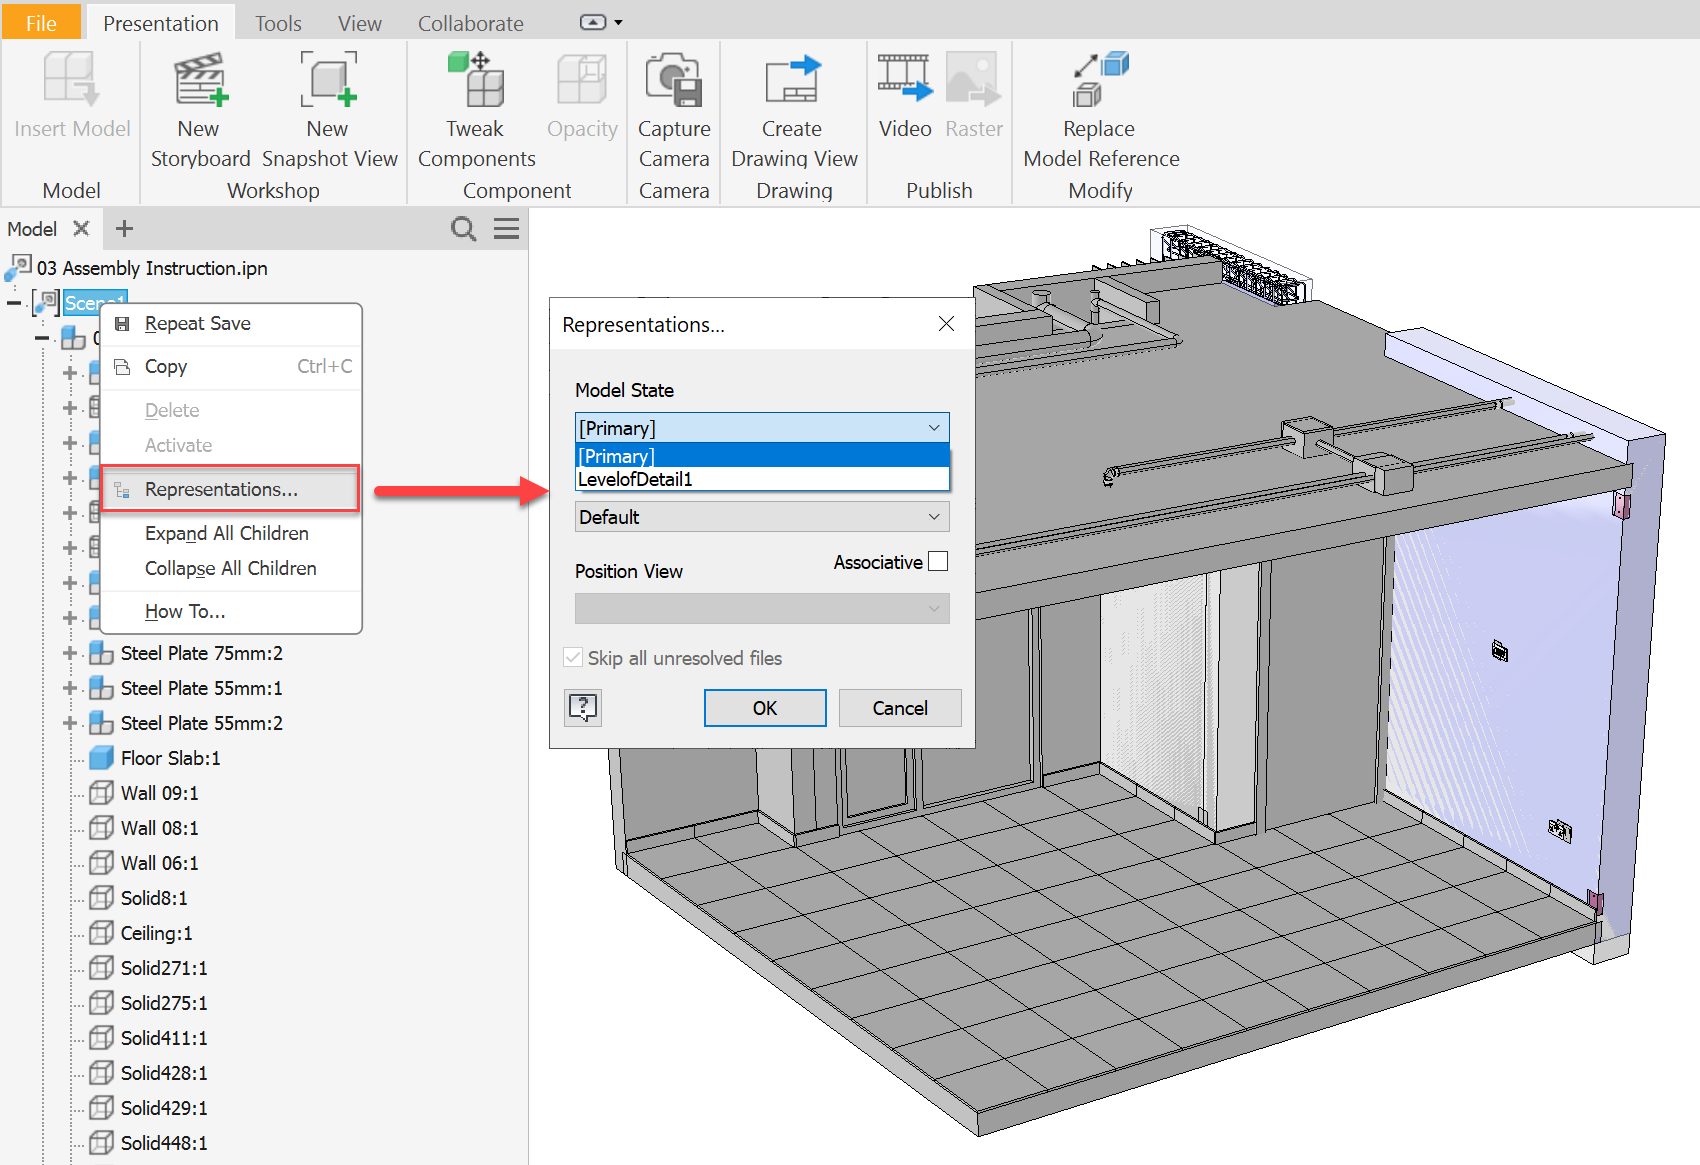Enable the Associative checkbox
The image size is (1700, 1165).
[938, 562]
